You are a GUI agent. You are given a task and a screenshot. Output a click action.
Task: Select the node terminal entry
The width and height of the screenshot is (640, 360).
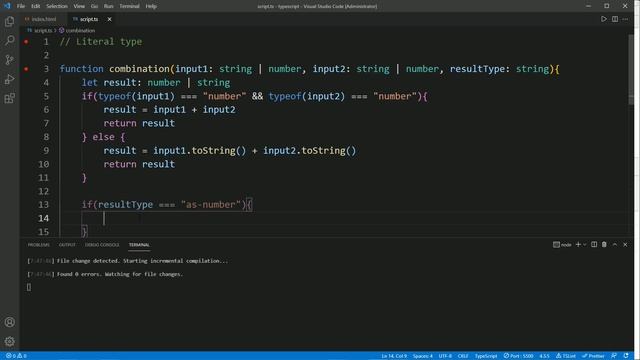(562, 244)
